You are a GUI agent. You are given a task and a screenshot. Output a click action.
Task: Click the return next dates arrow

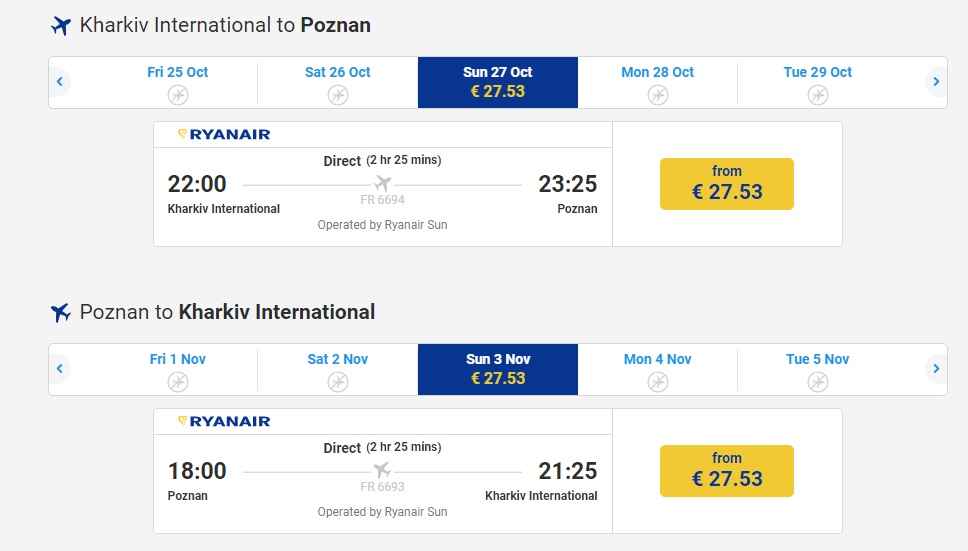point(936,369)
